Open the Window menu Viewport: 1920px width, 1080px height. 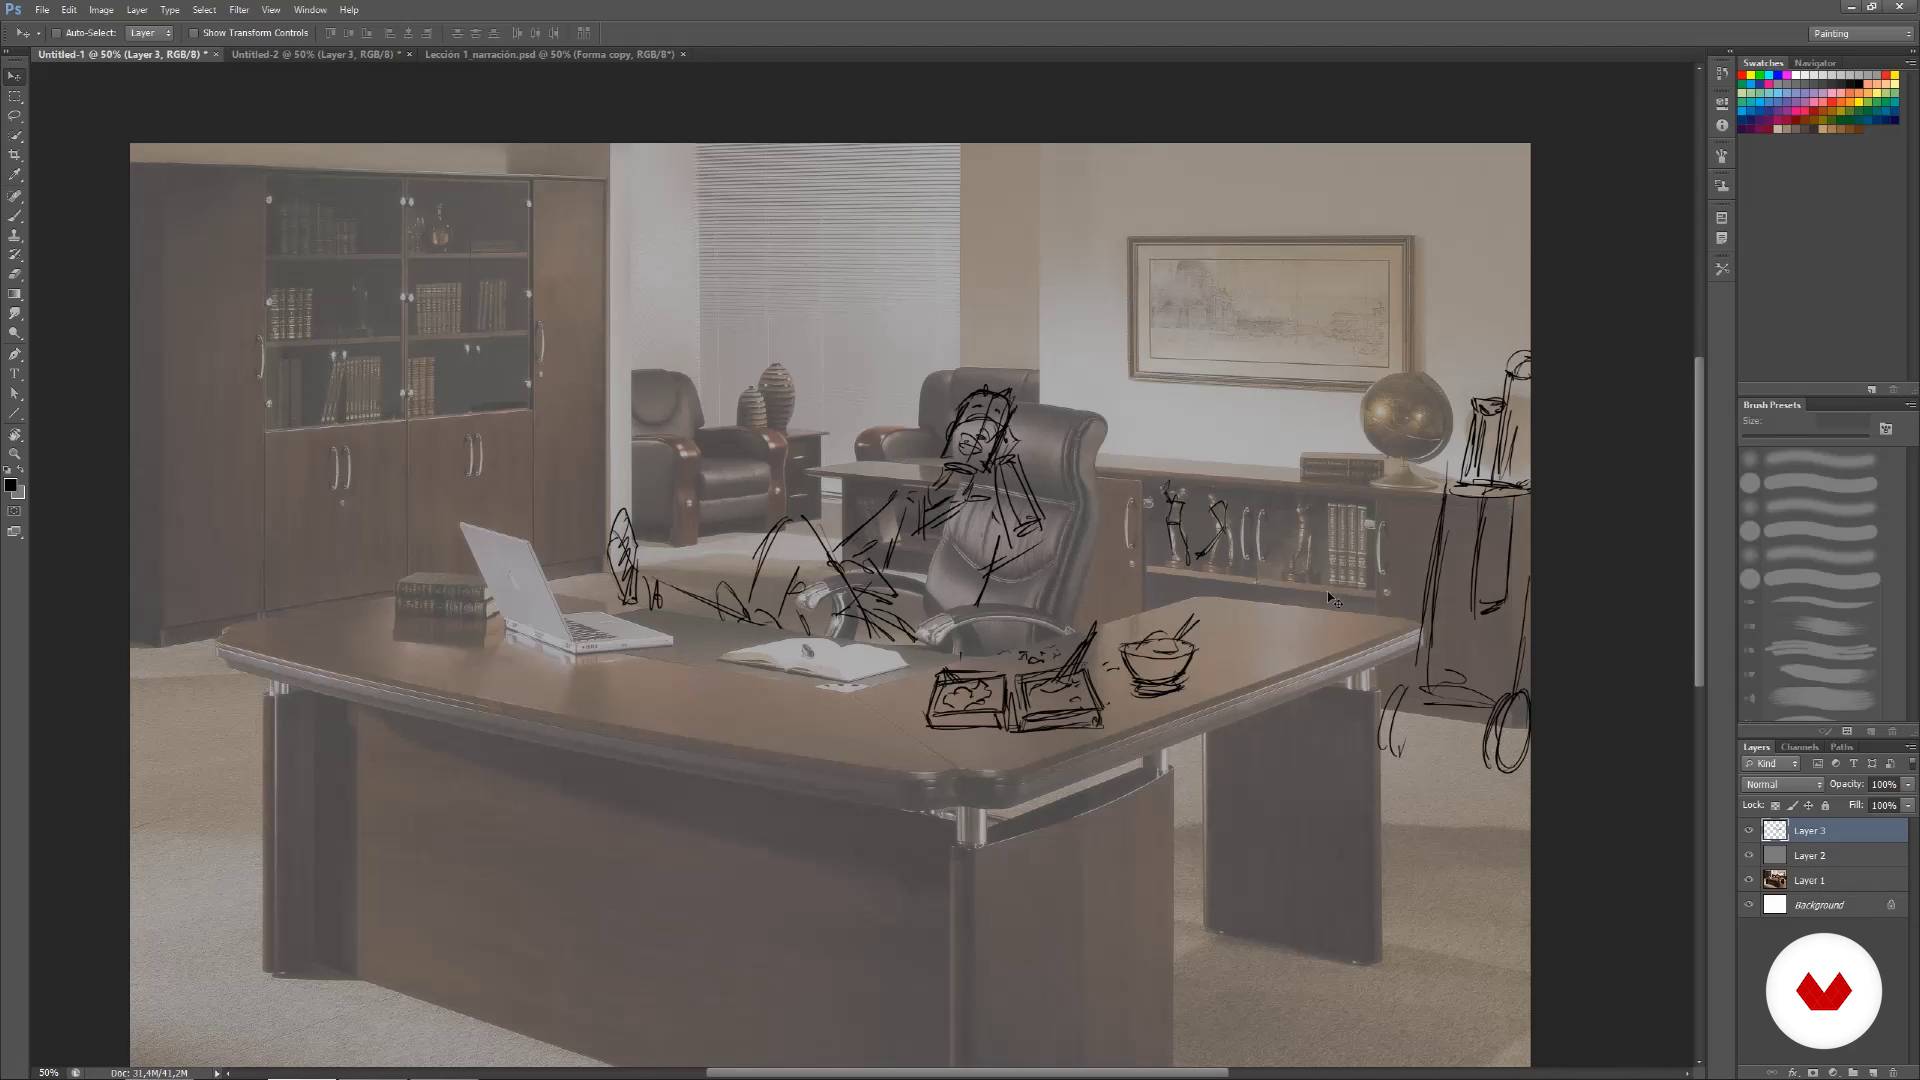(x=310, y=10)
